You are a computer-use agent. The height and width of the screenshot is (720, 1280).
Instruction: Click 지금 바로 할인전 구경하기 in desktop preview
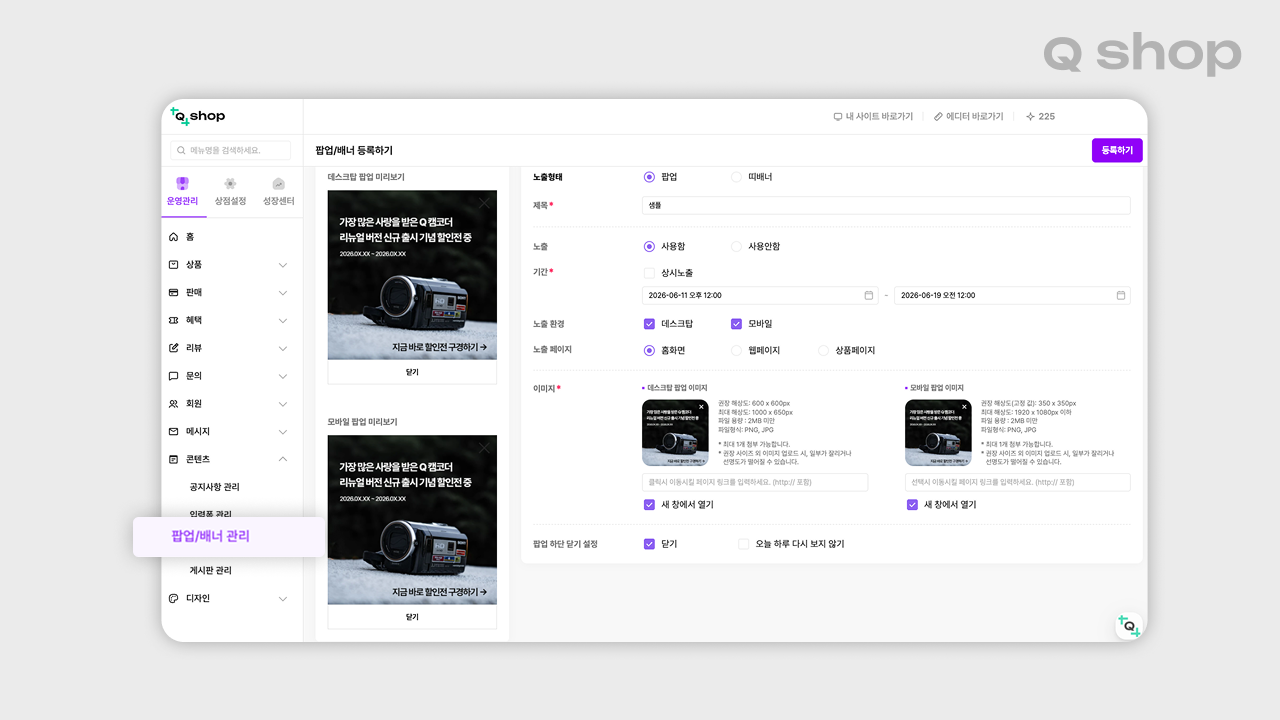click(x=439, y=347)
